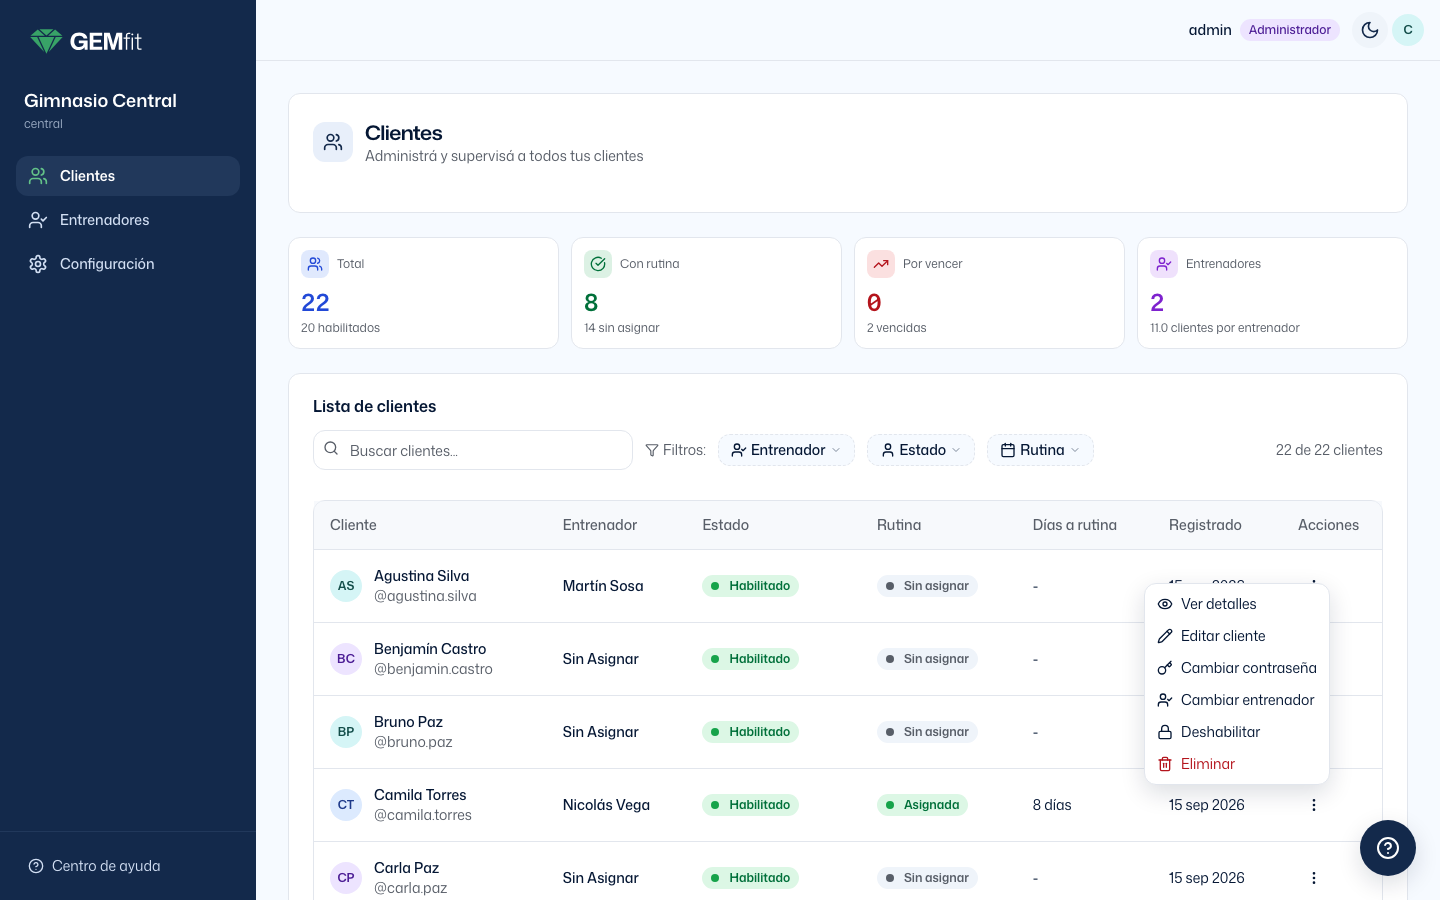Click the Por vencer trend icon
This screenshot has width=1440, height=900.
[881, 264]
